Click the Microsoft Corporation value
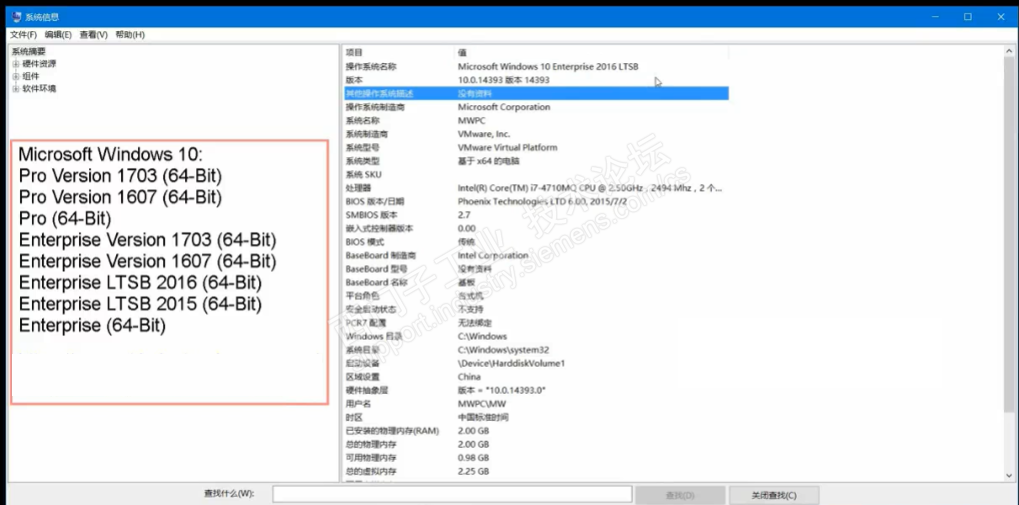The image size is (1019, 505). click(504, 107)
